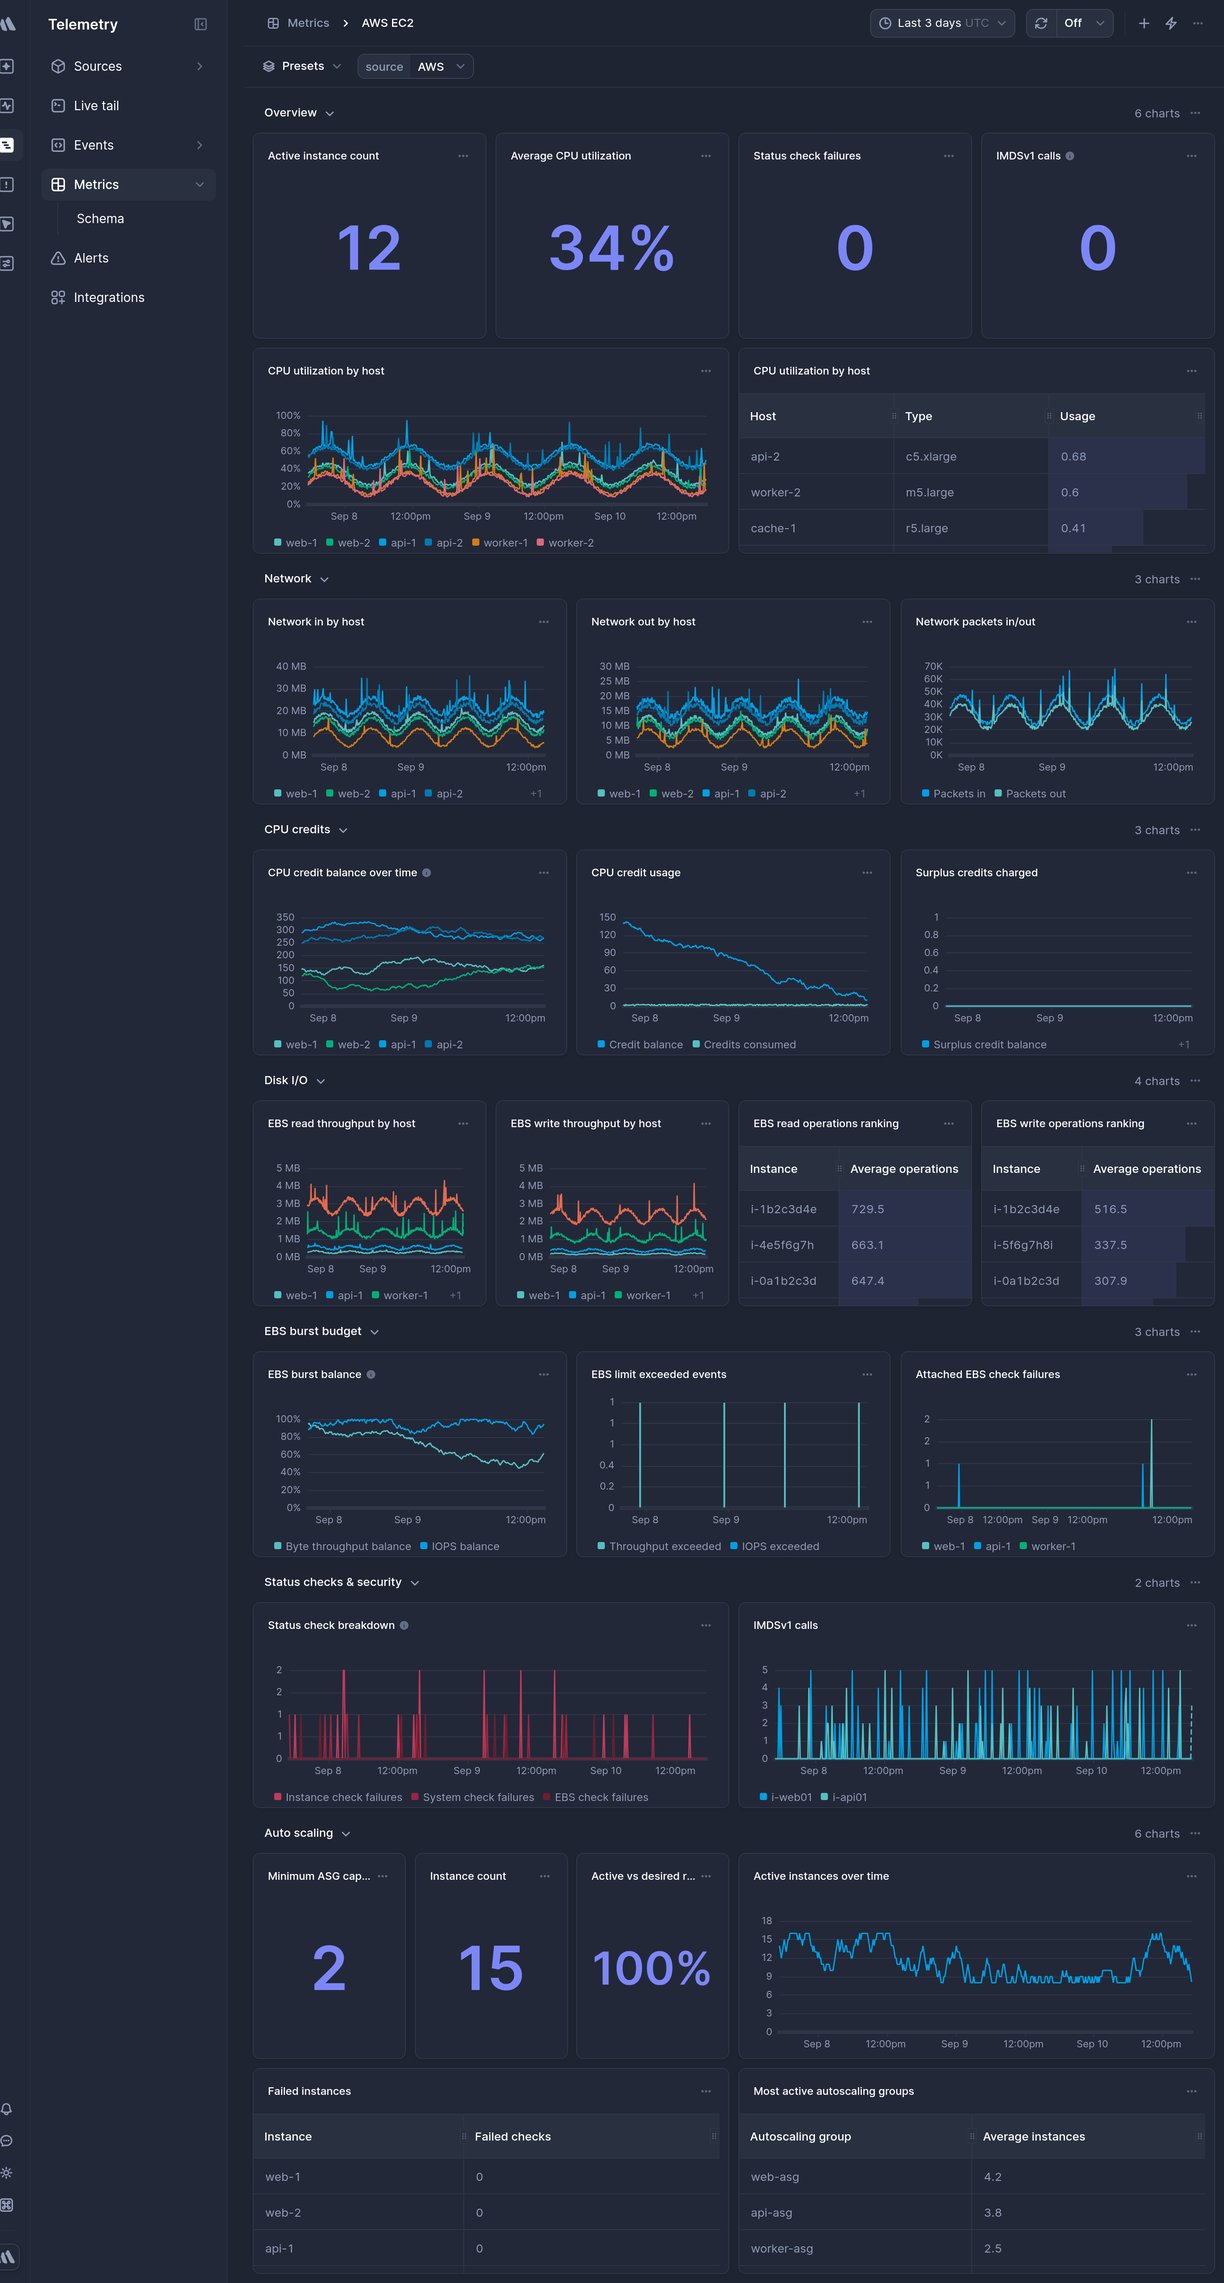Collapse the Auto scaling section
The width and height of the screenshot is (1224, 2283).
[307, 1834]
